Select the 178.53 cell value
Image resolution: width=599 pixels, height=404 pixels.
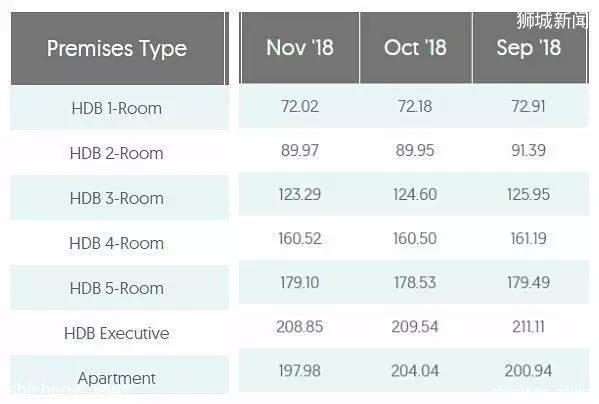[415, 283]
